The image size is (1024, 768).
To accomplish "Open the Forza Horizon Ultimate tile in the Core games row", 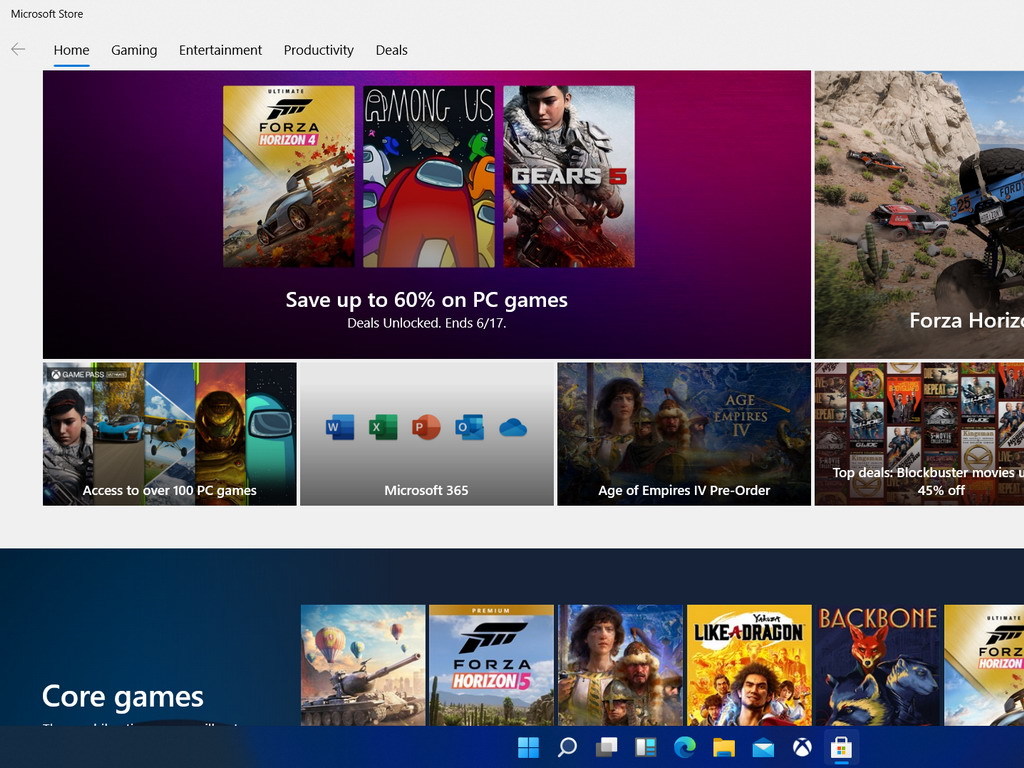I will pyautogui.click(x=984, y=665).
